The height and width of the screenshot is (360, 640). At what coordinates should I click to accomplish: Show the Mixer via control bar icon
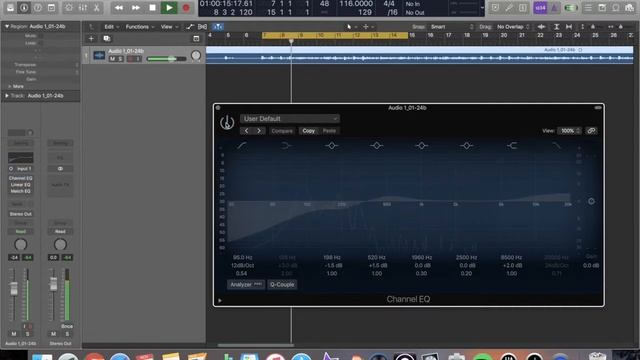coord(82,7)
